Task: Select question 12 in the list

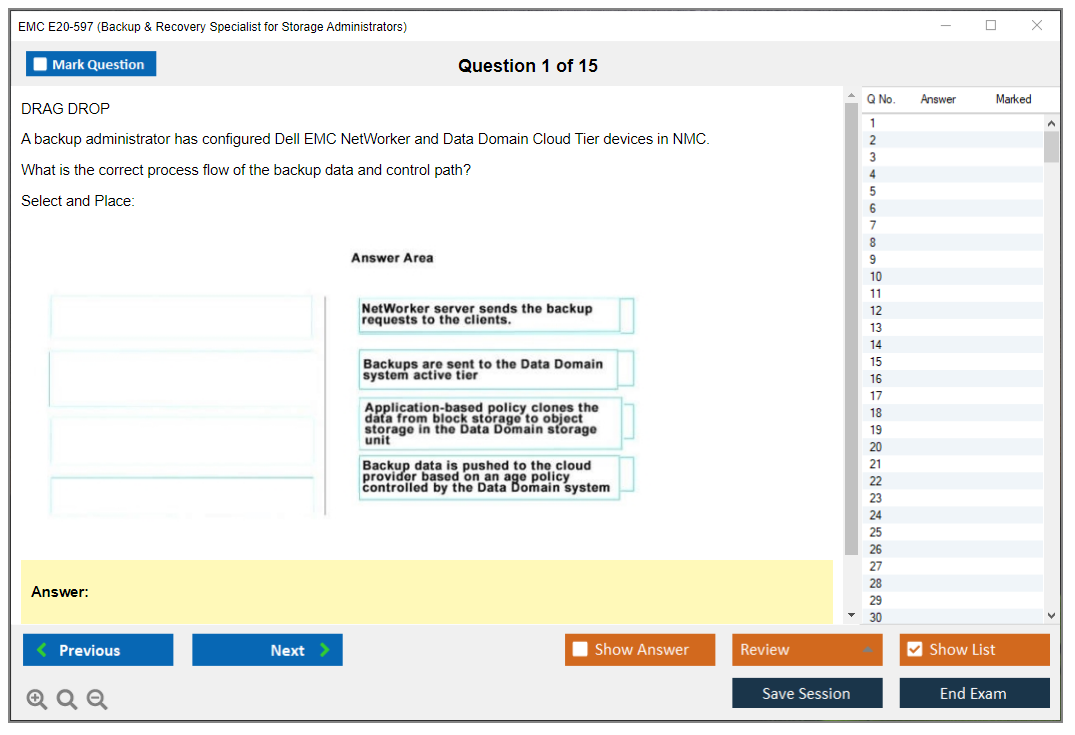Action: (x=876, y=311)
